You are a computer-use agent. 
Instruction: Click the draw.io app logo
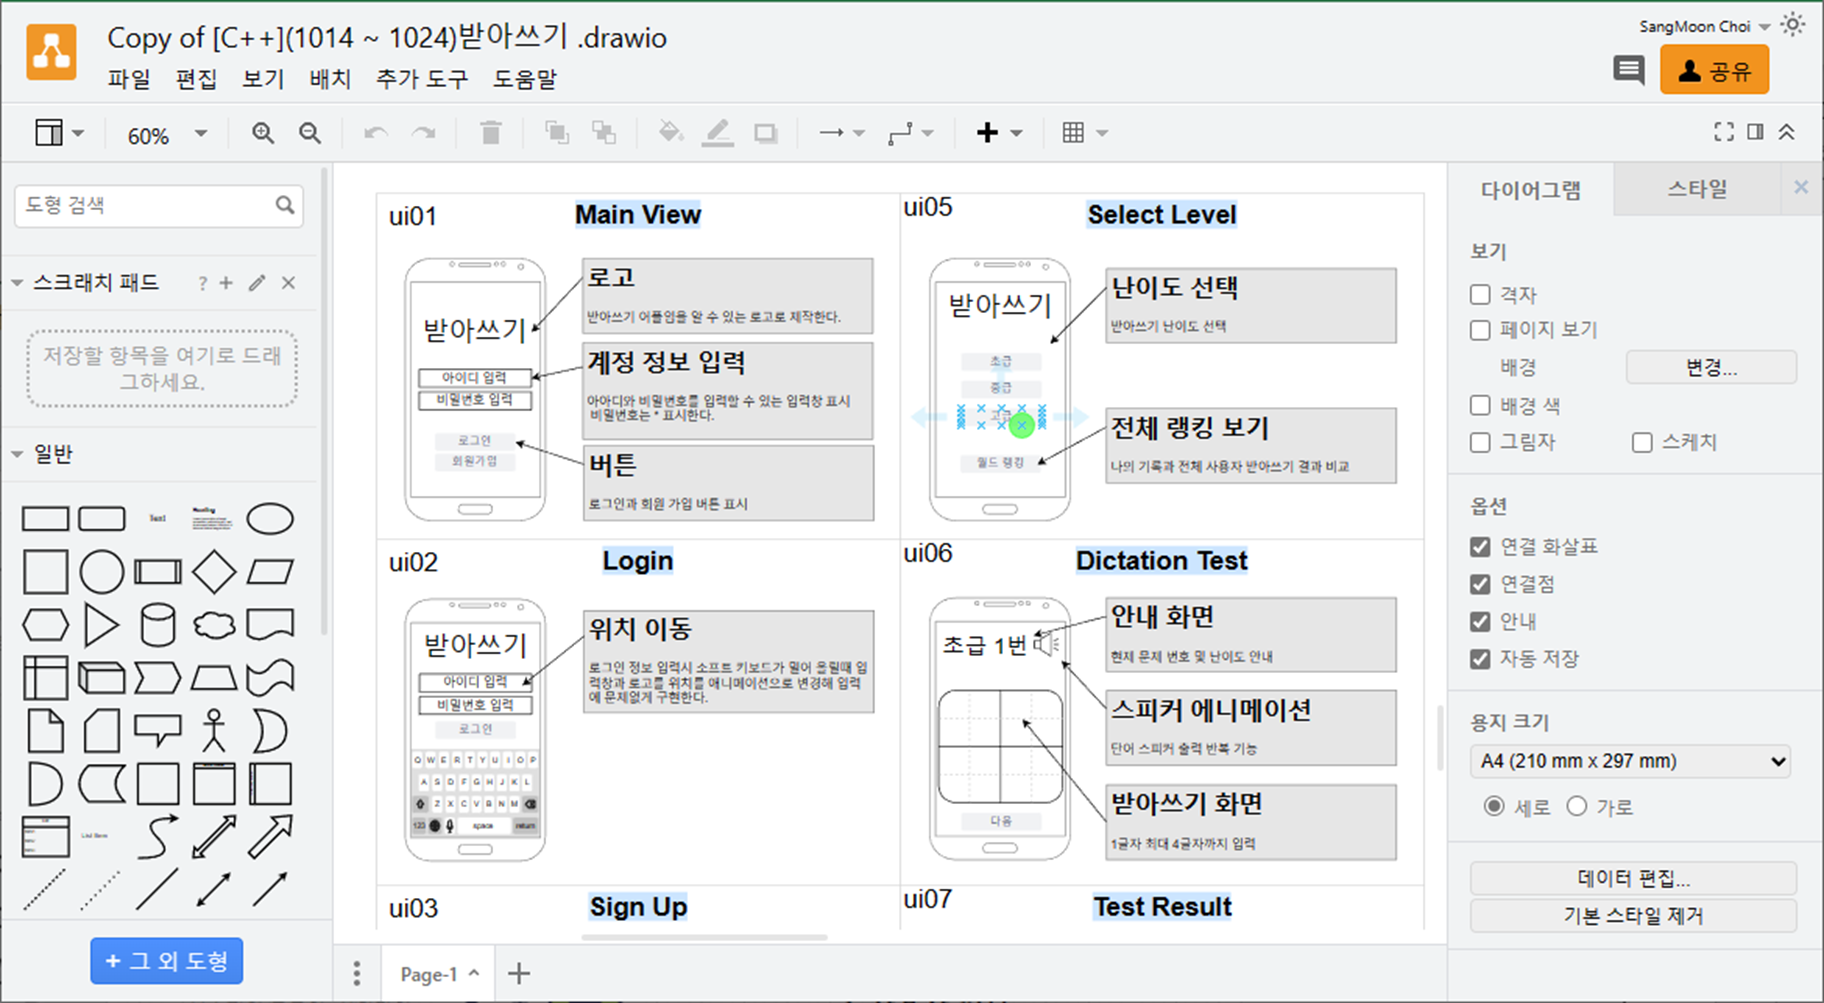[x=52, y=52]
